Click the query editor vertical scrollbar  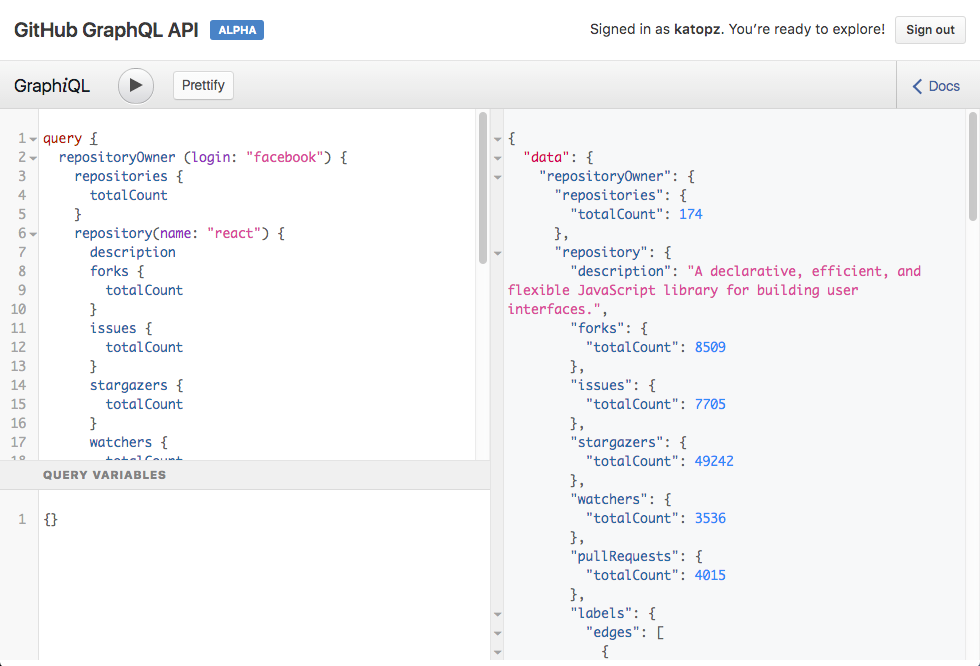[483, 190]
